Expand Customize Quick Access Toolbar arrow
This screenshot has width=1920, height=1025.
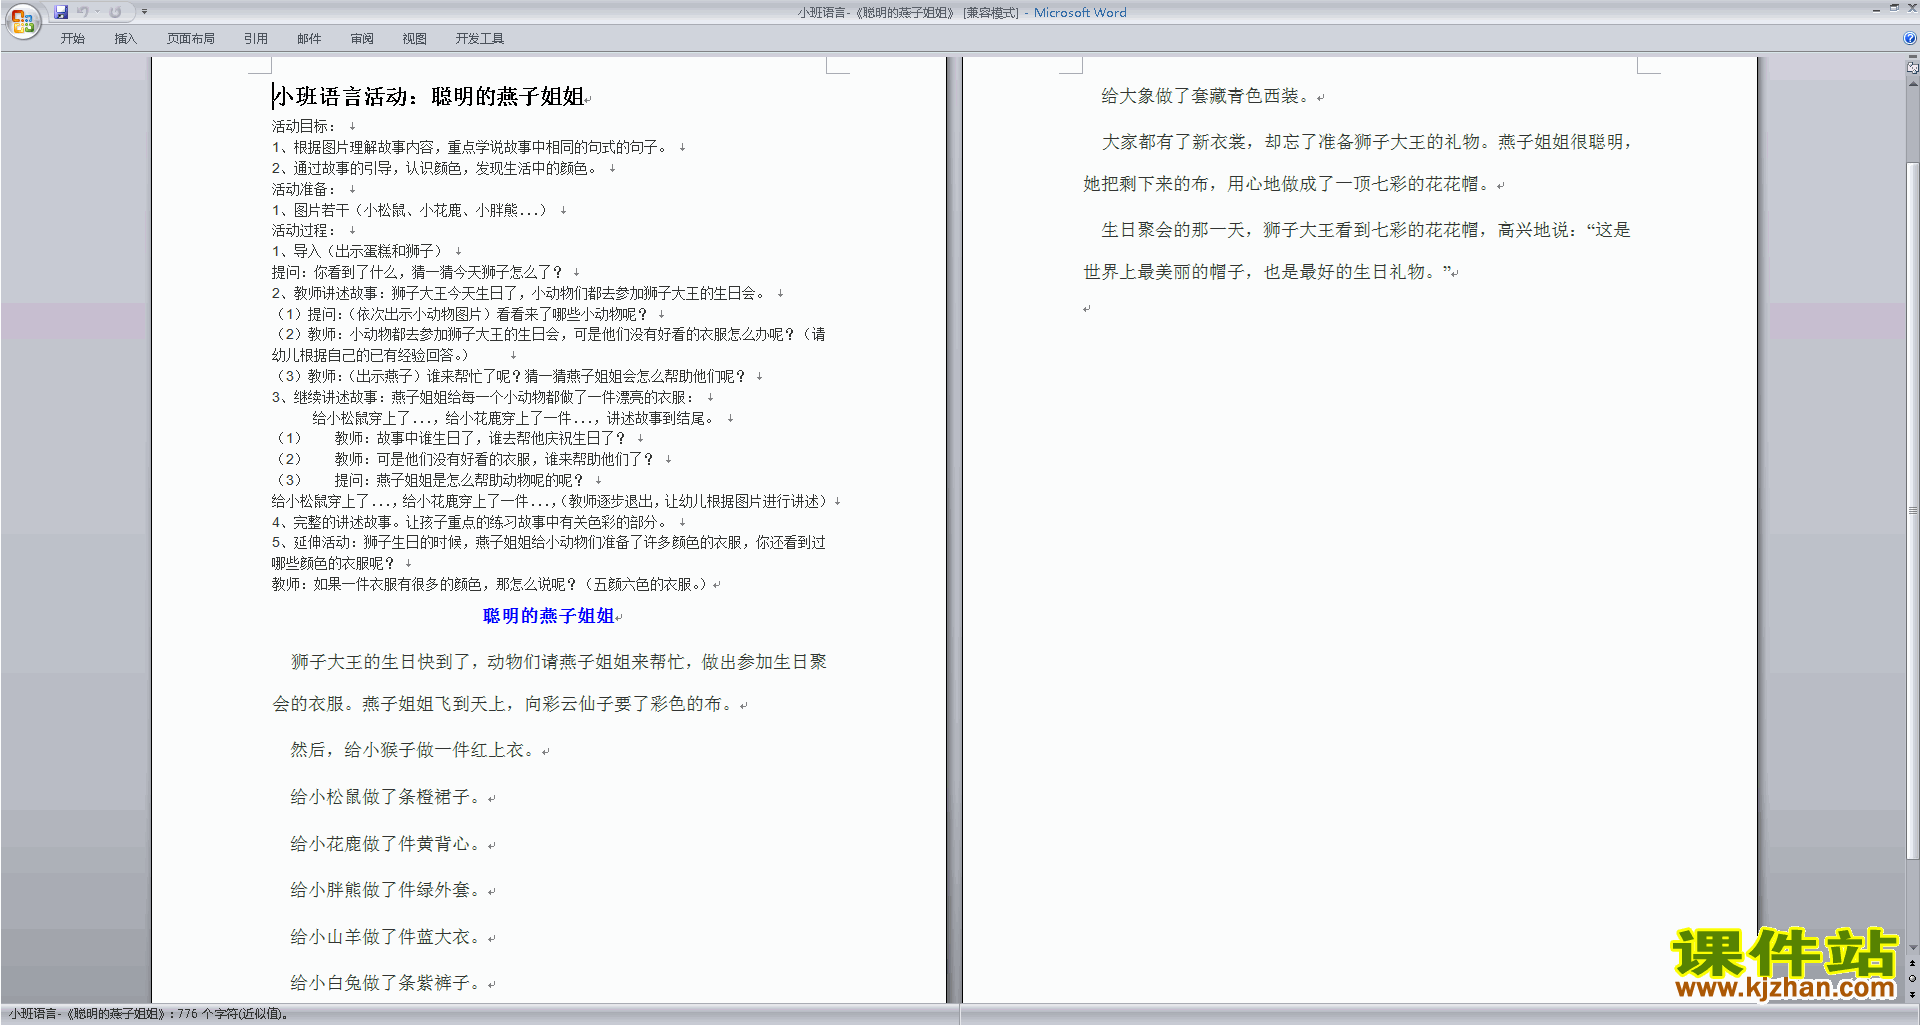pyautogui.click(x=144, y=12)
